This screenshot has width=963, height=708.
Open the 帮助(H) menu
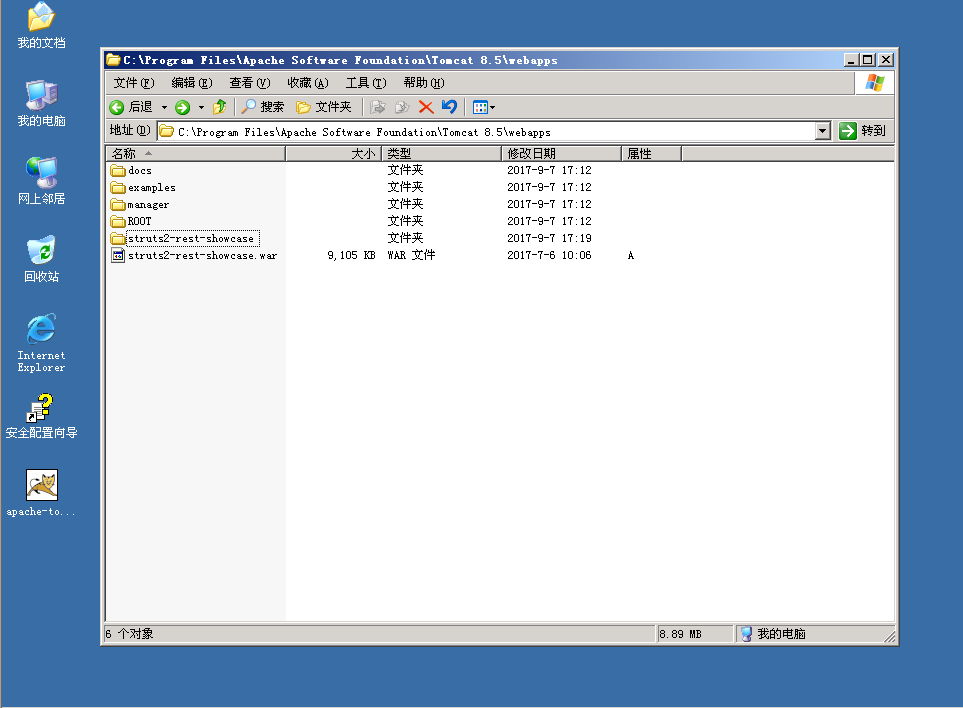pos(424,83)
